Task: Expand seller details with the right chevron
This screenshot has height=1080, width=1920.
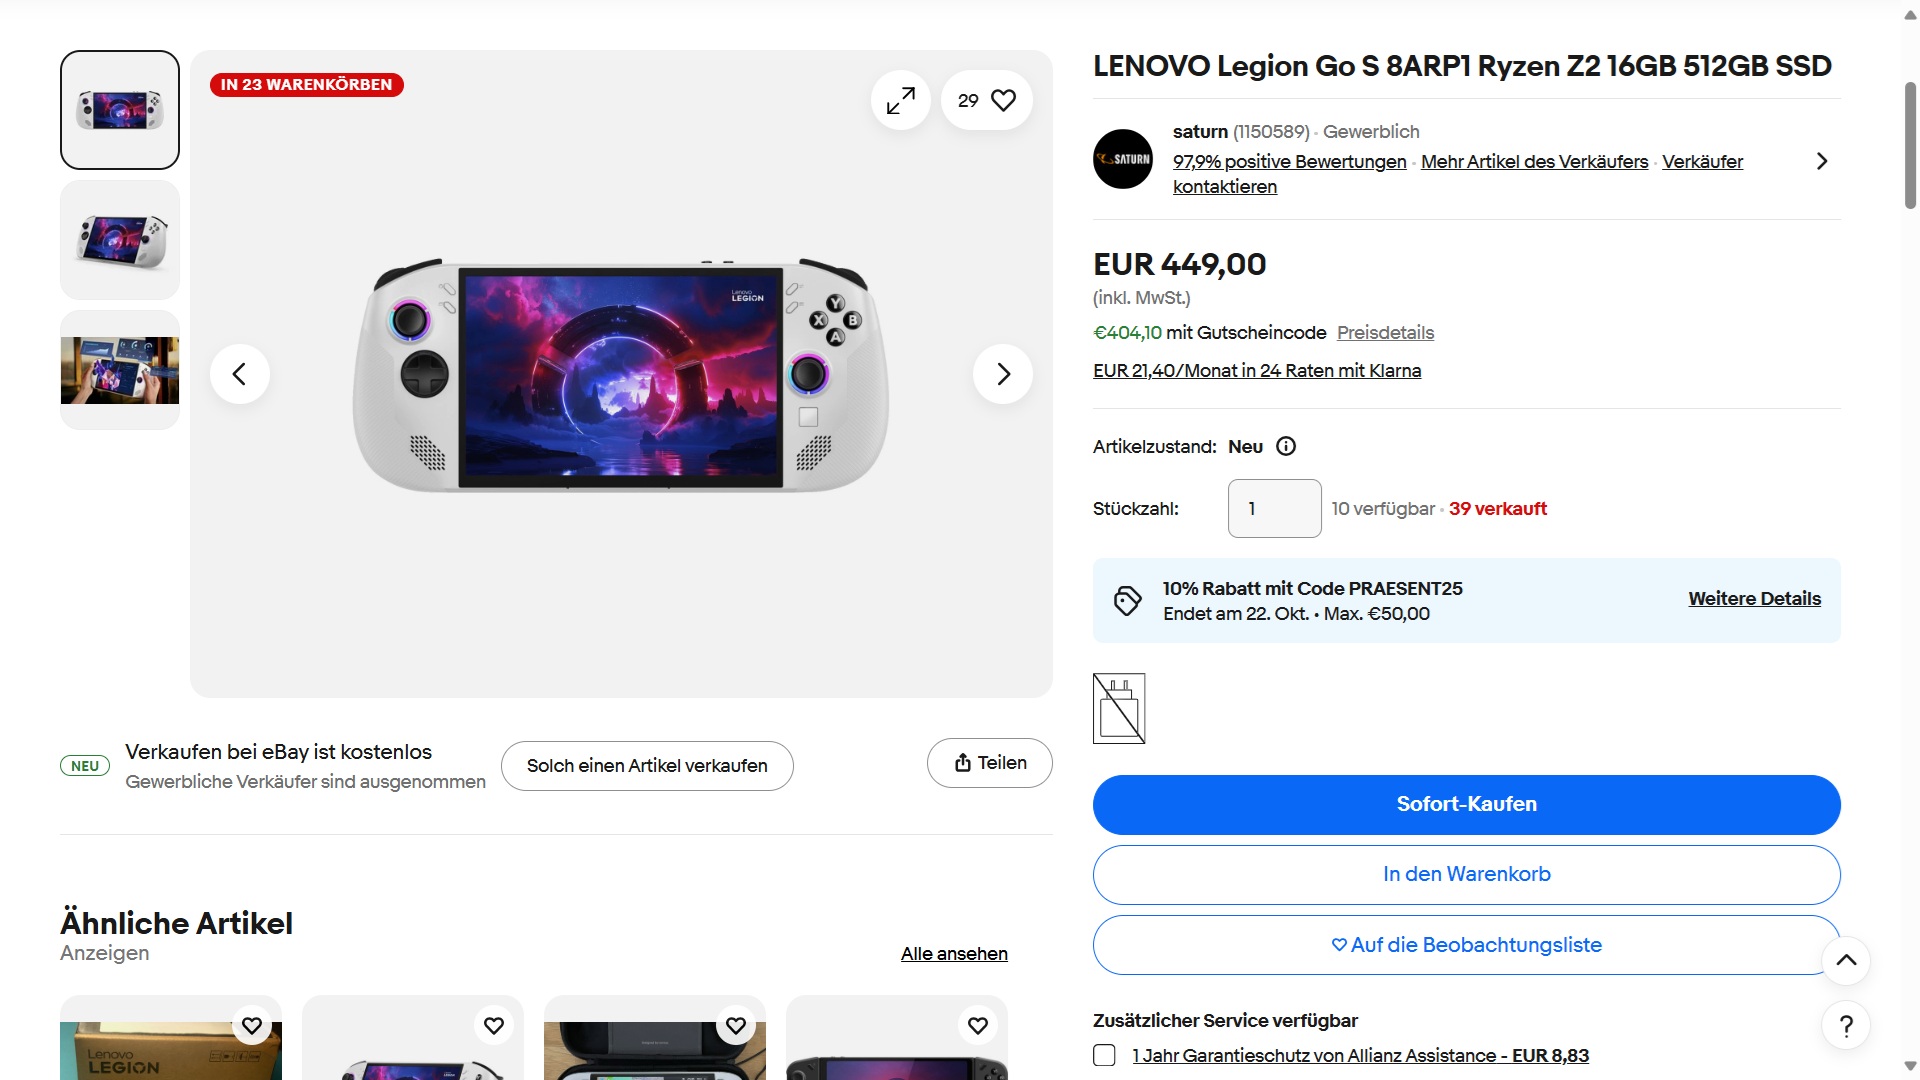Action: [1821, 161]
